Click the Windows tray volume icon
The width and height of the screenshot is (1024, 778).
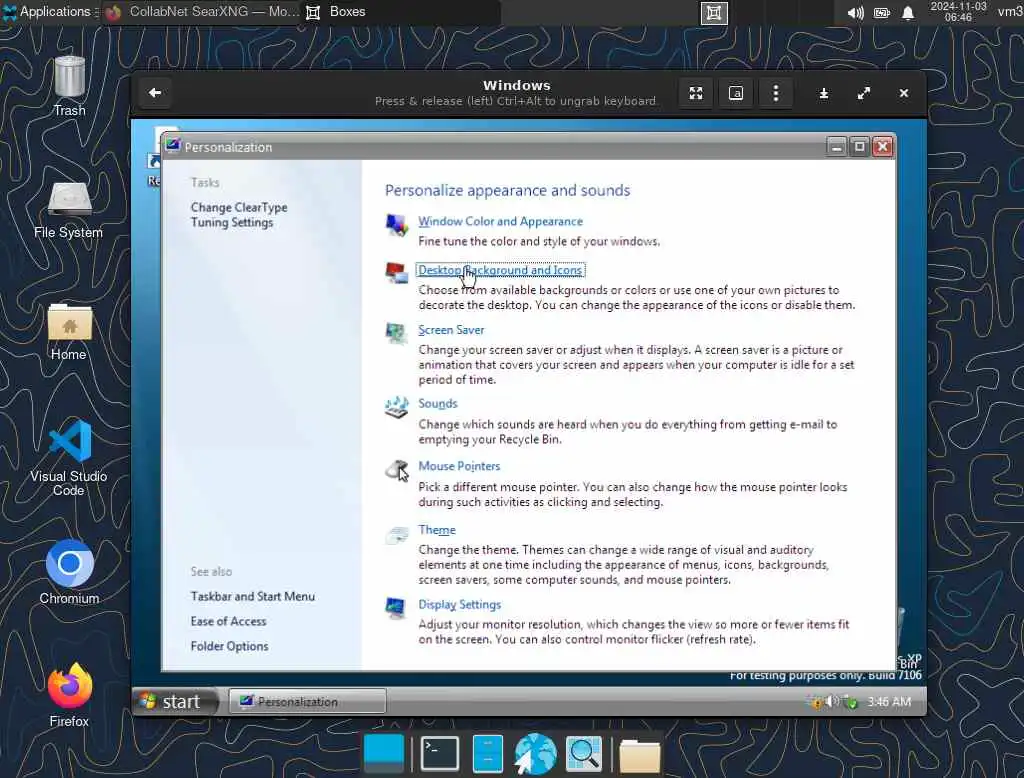click(832, 702)
